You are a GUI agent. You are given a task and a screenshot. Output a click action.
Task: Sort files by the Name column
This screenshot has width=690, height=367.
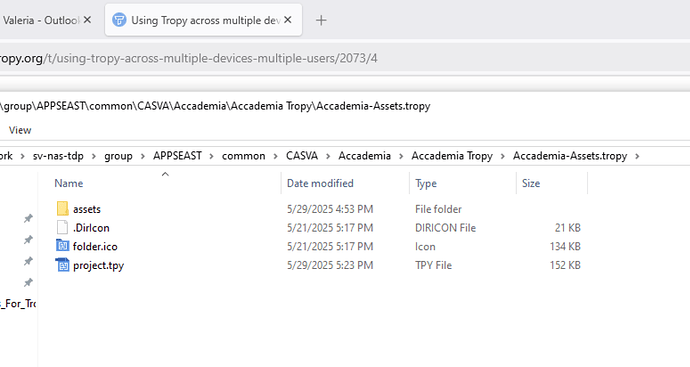point(69,183)
